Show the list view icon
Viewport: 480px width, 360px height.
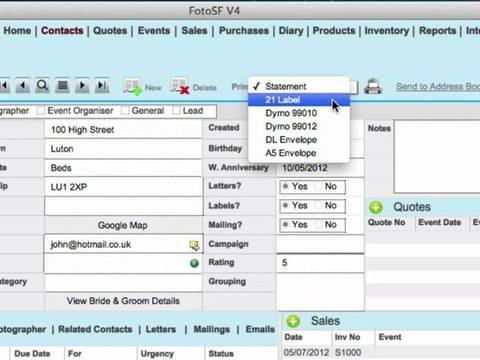pyautogui.click(x=63, y=86)
